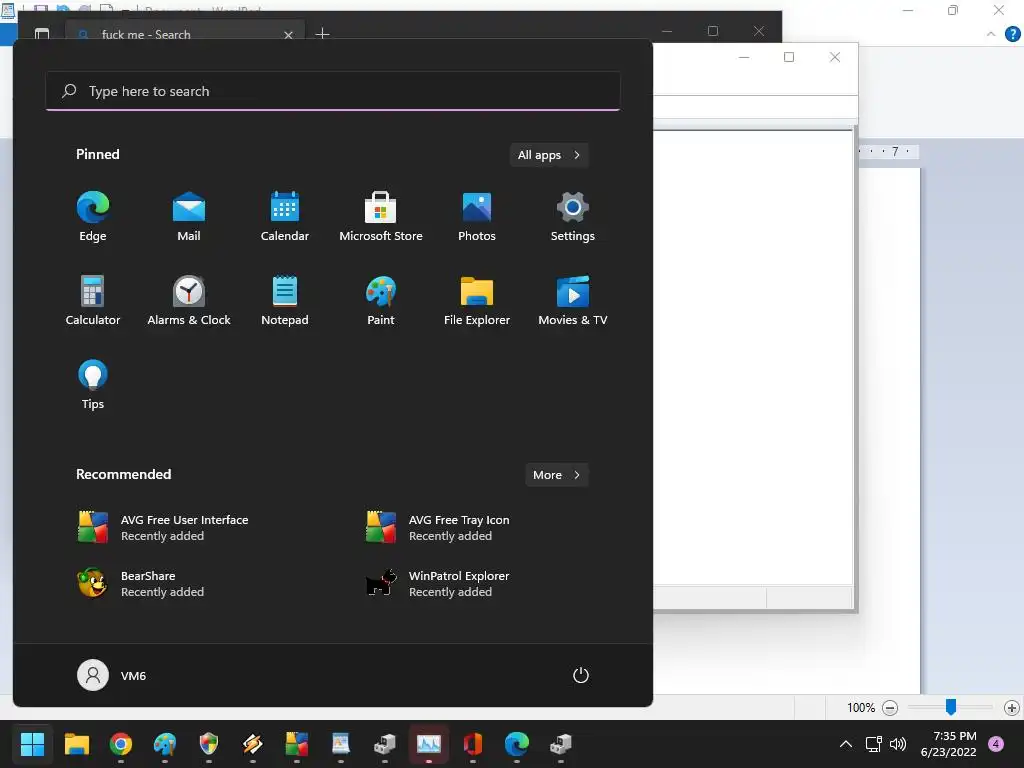Open the Mail app

coord(189,217)
